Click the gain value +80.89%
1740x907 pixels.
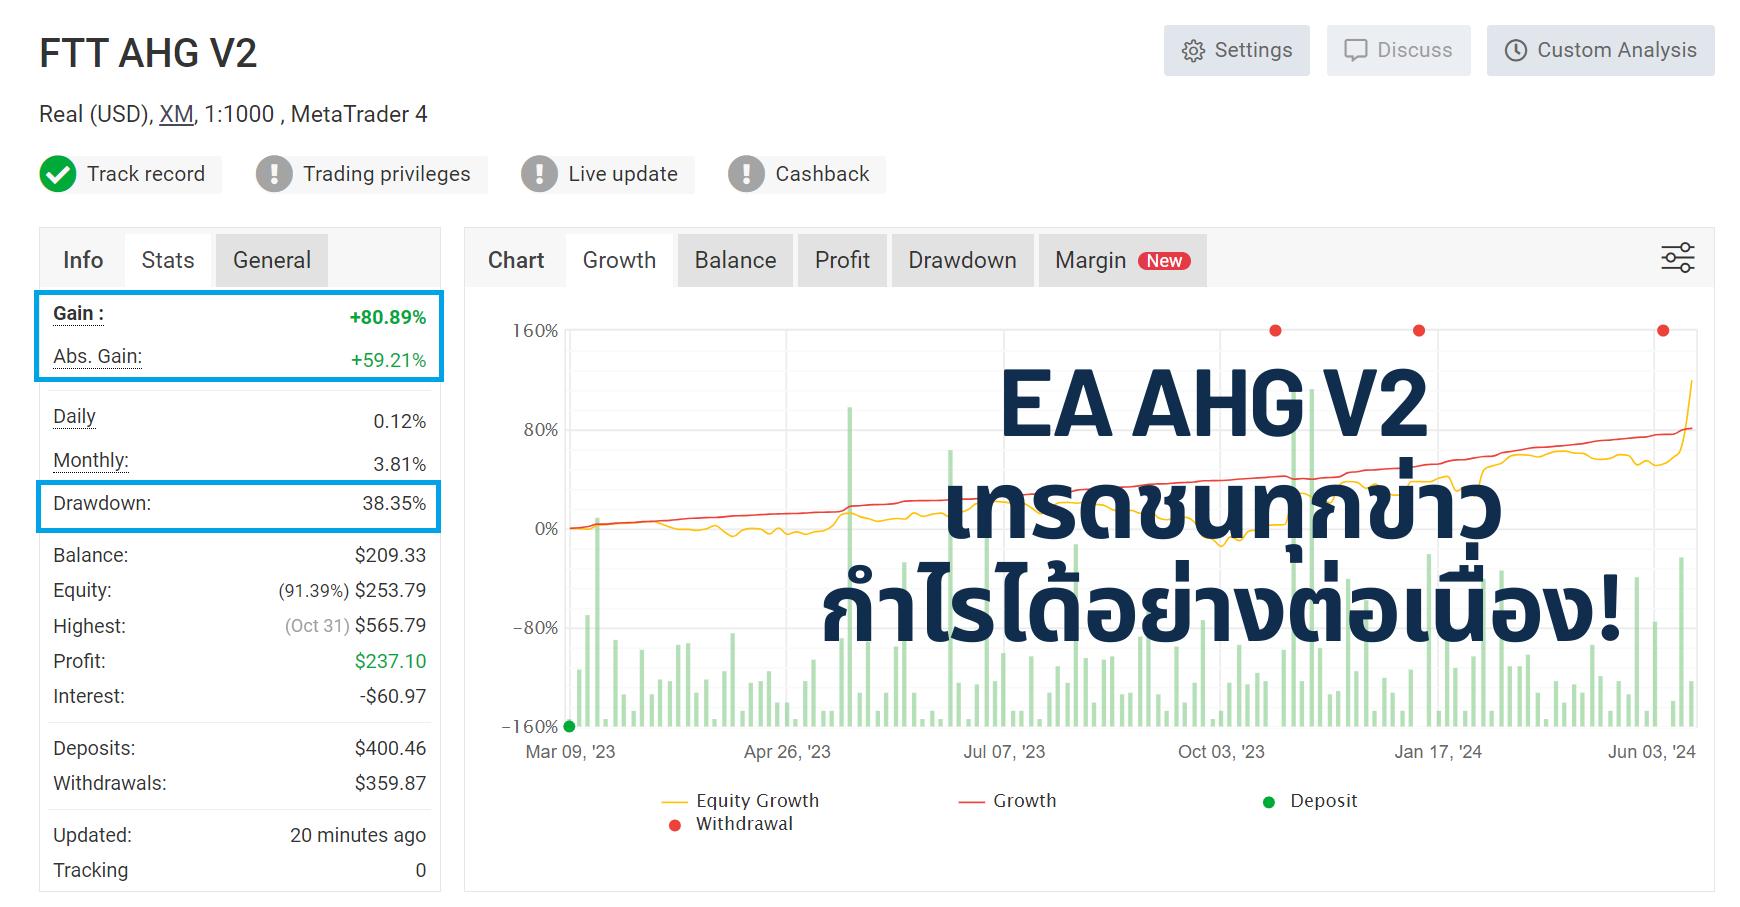(388, 318)
